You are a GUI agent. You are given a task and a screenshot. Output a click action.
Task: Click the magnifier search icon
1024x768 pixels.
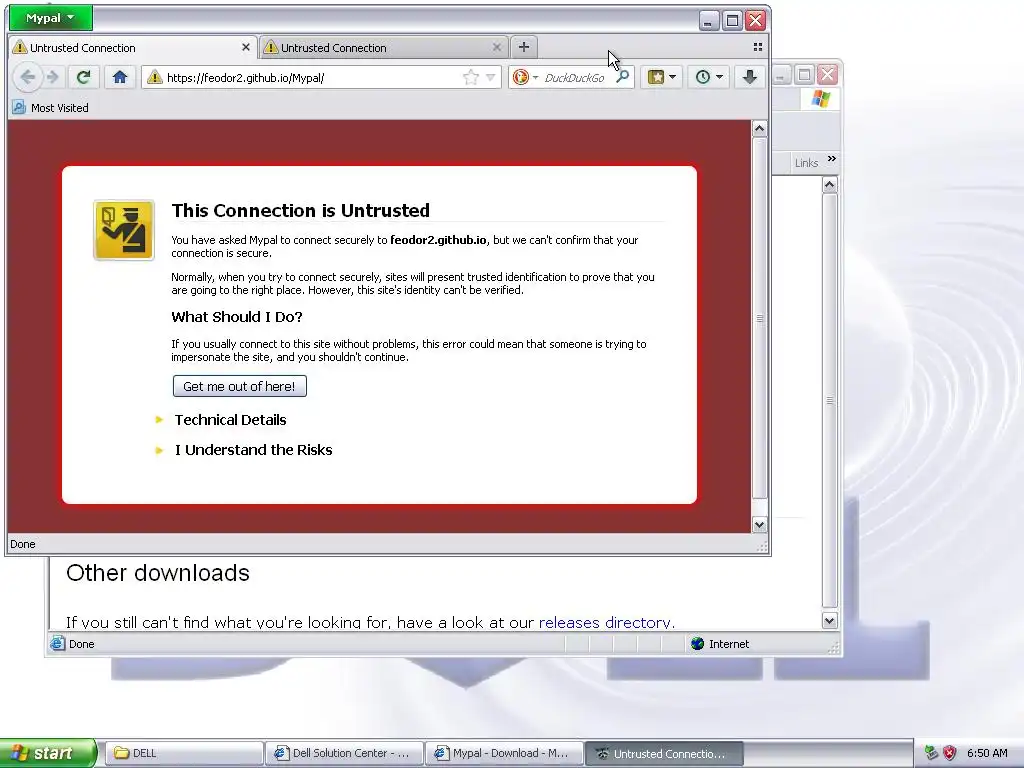(622, 77)
